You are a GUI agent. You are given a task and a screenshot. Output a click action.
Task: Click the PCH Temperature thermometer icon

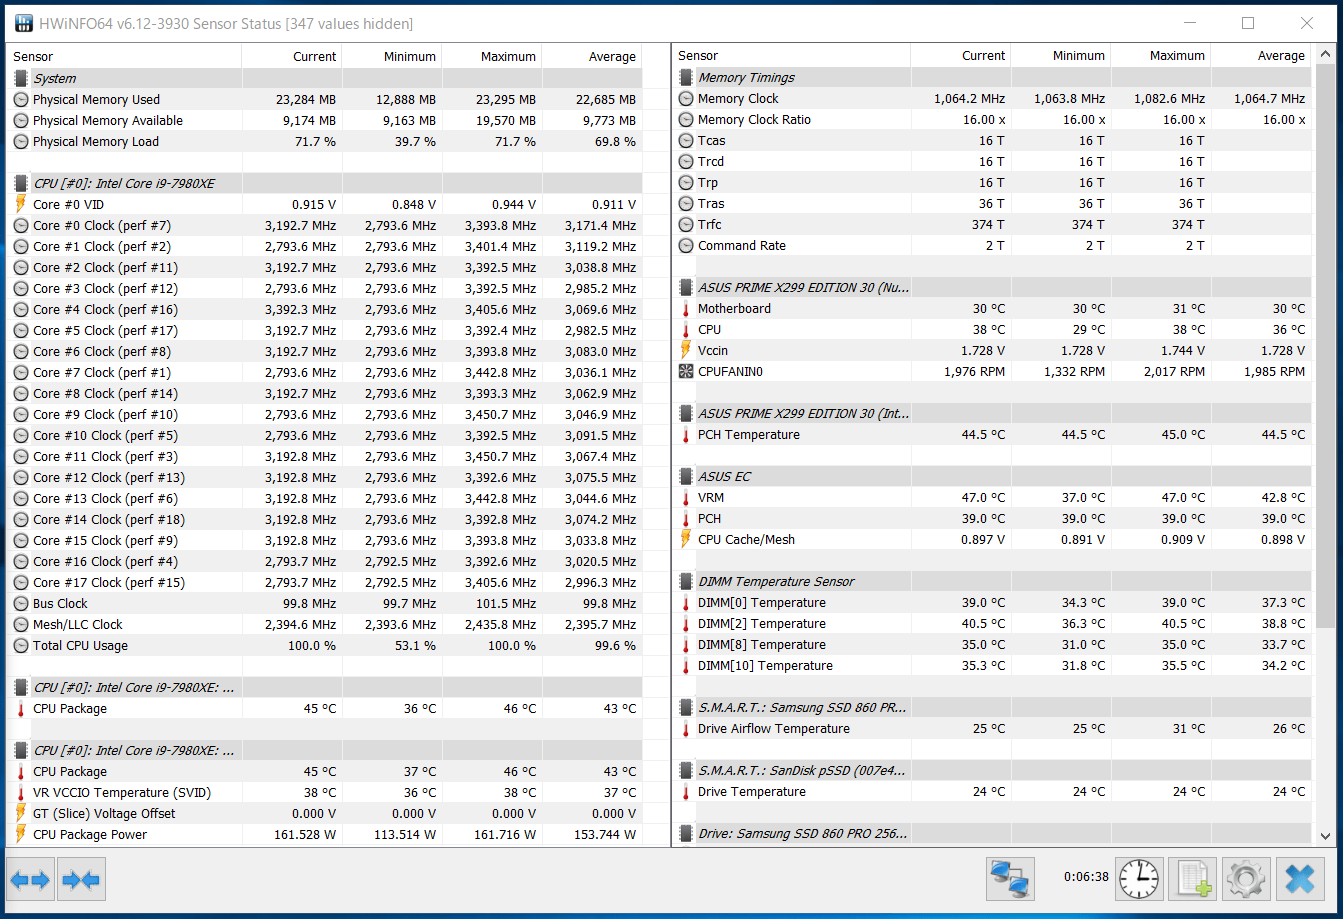click(x=686, y=434)
